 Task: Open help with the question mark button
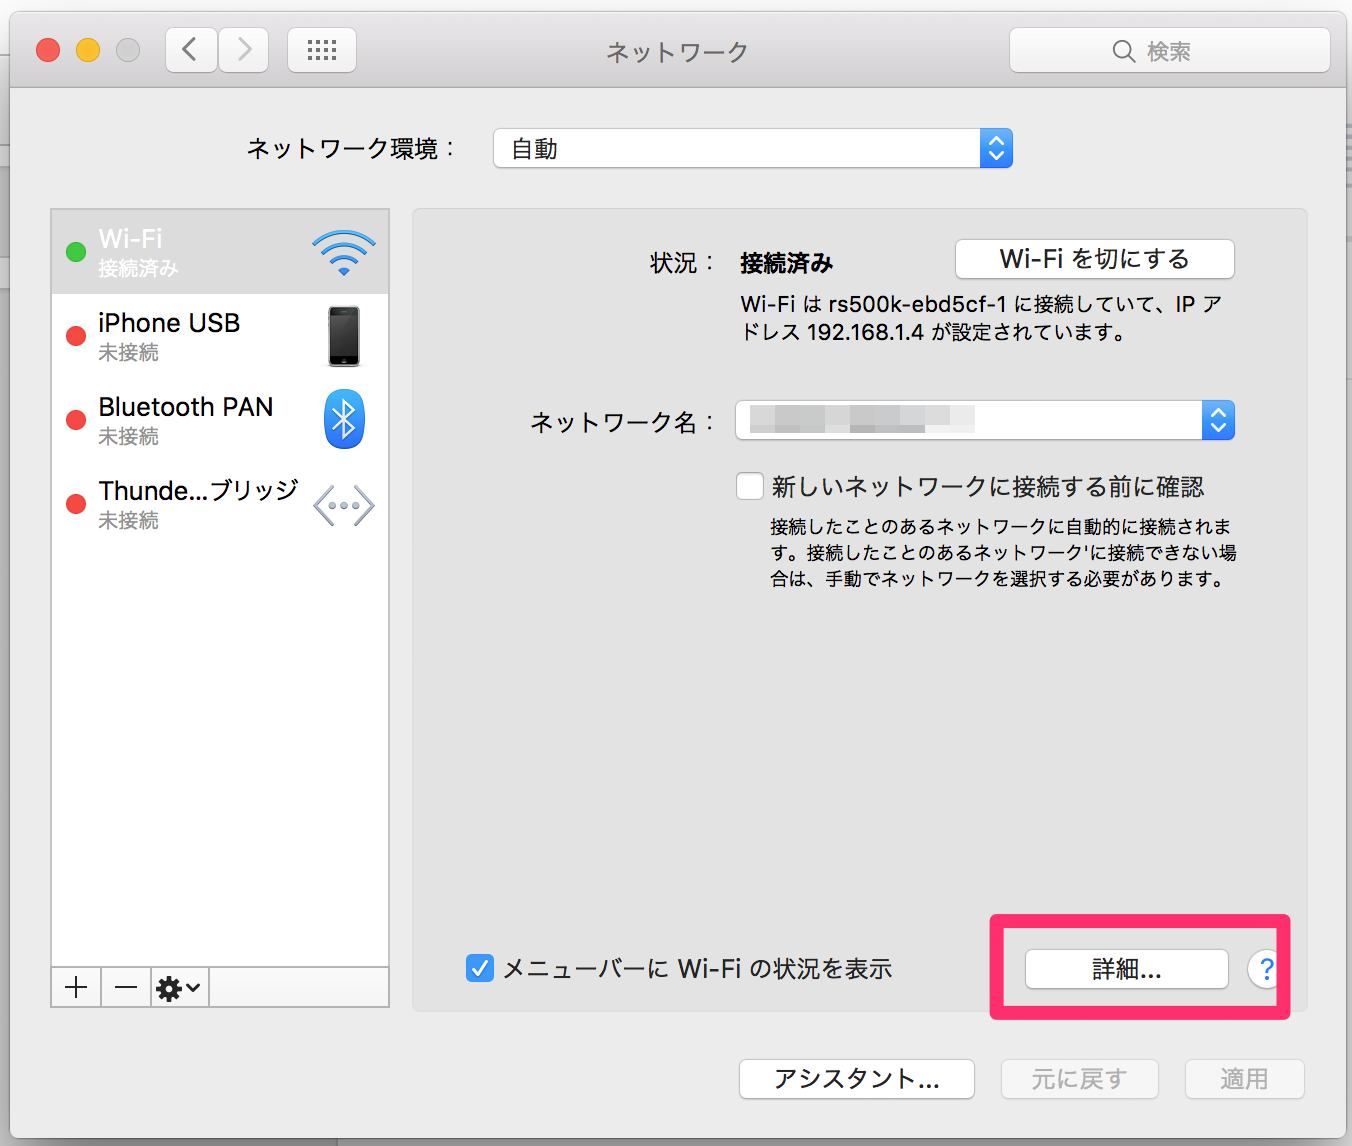1265,969
